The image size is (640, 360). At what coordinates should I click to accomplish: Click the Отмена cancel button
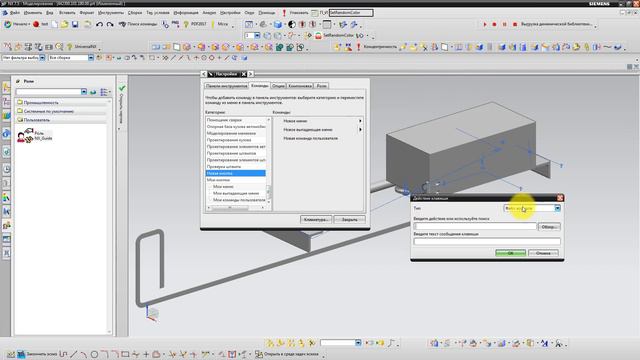[543, 253]
